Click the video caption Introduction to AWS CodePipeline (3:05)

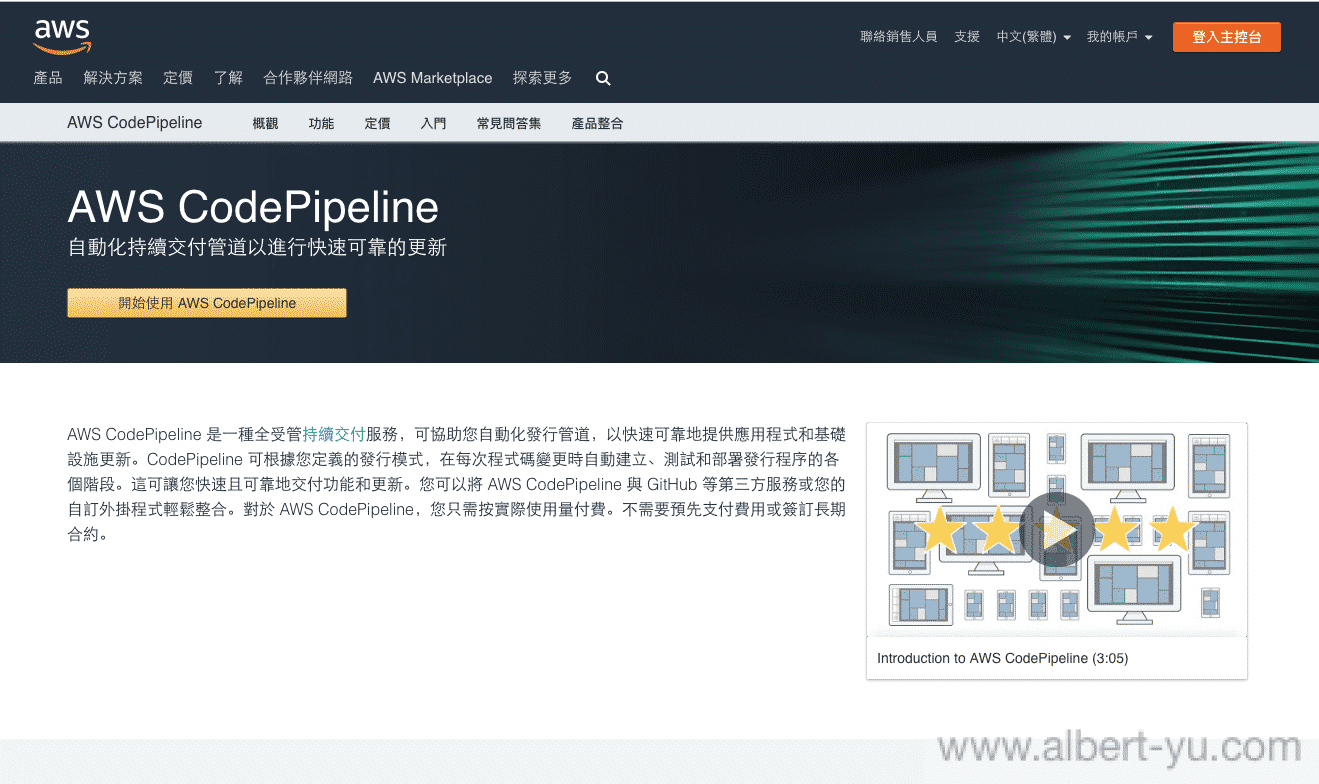pos(1002,658)
